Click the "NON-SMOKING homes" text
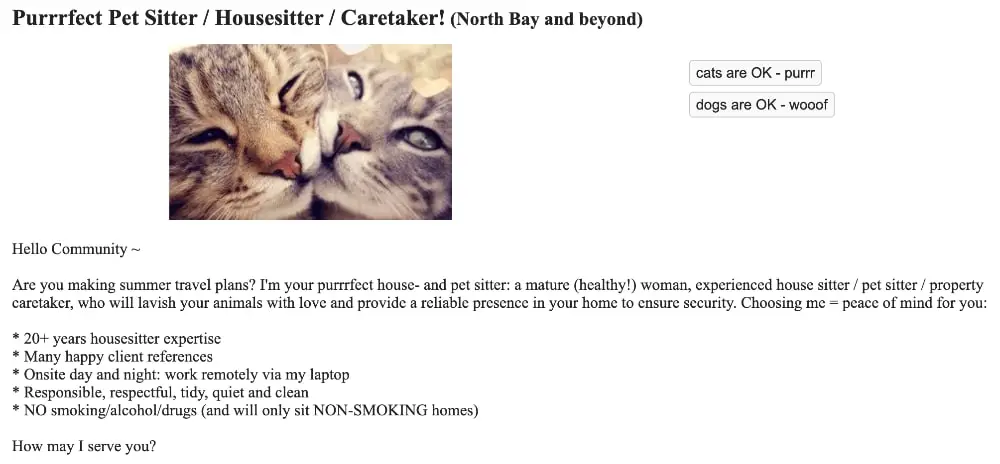The image size is (1000, 464). click(x=393, y=410)
